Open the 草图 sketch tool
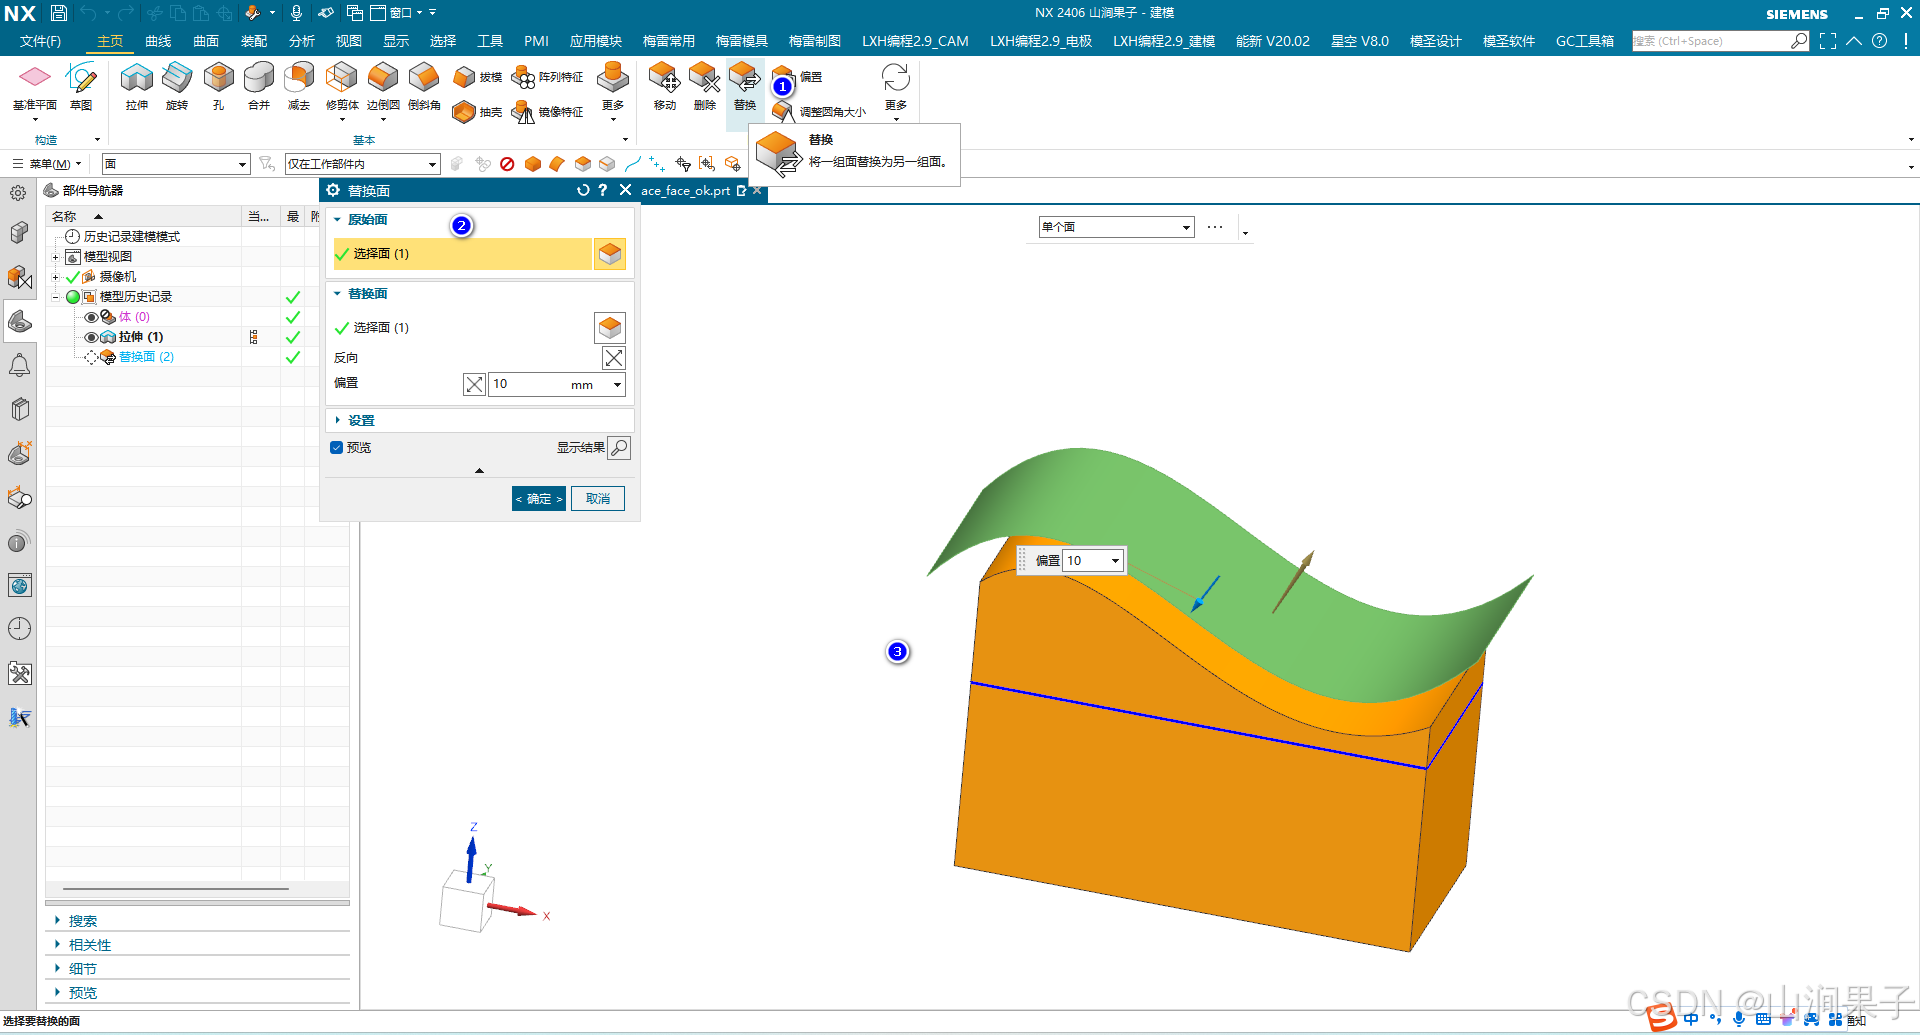The height and width of the screenshot is (1035, 1920). 81,87
